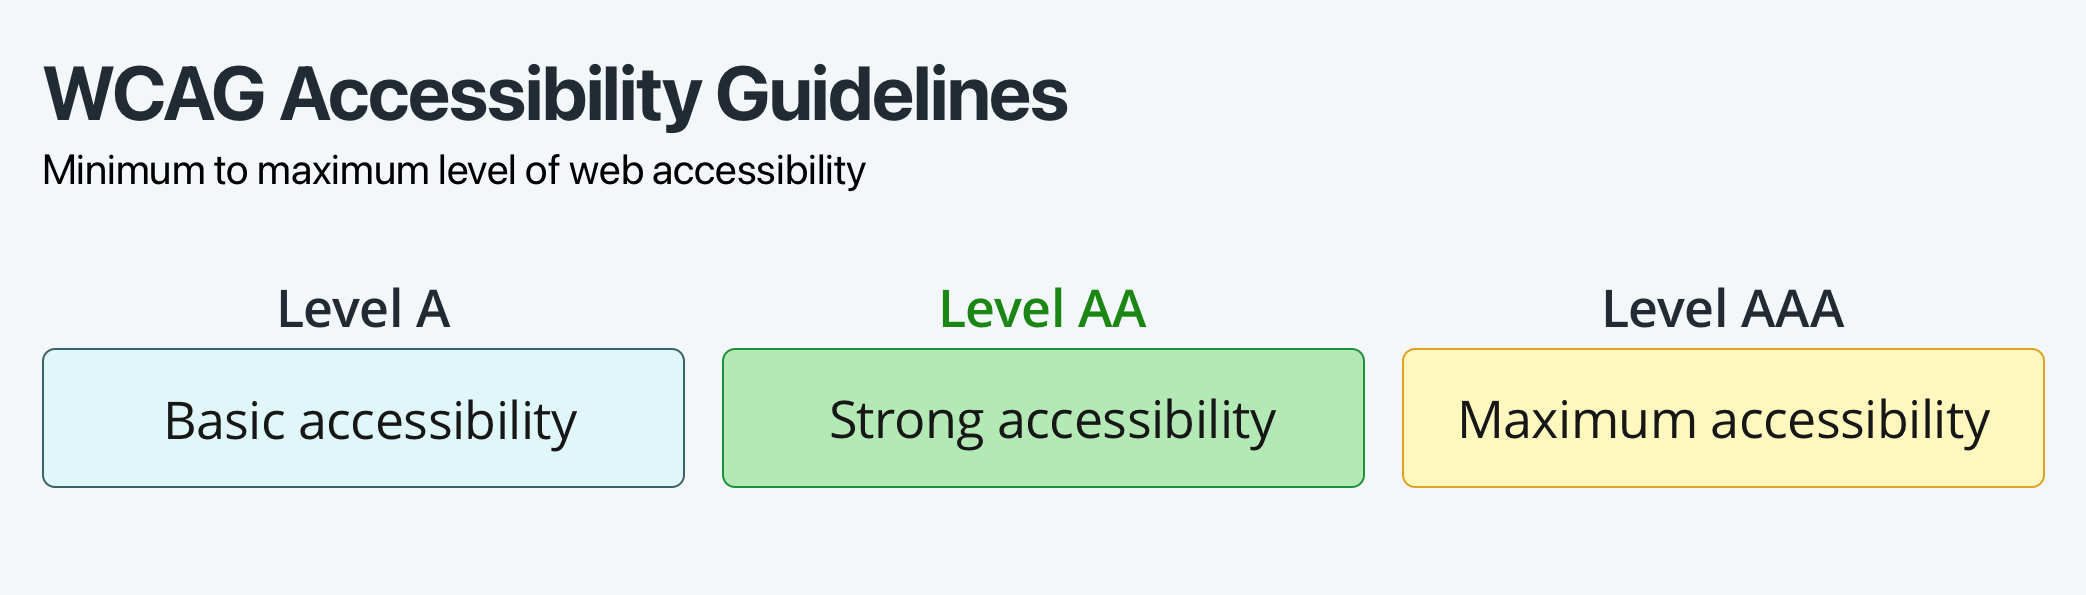Screen dimensions: 2086x595
Task: Click the 'AA' letters in the green heading
Action: tap(1111, 309)
